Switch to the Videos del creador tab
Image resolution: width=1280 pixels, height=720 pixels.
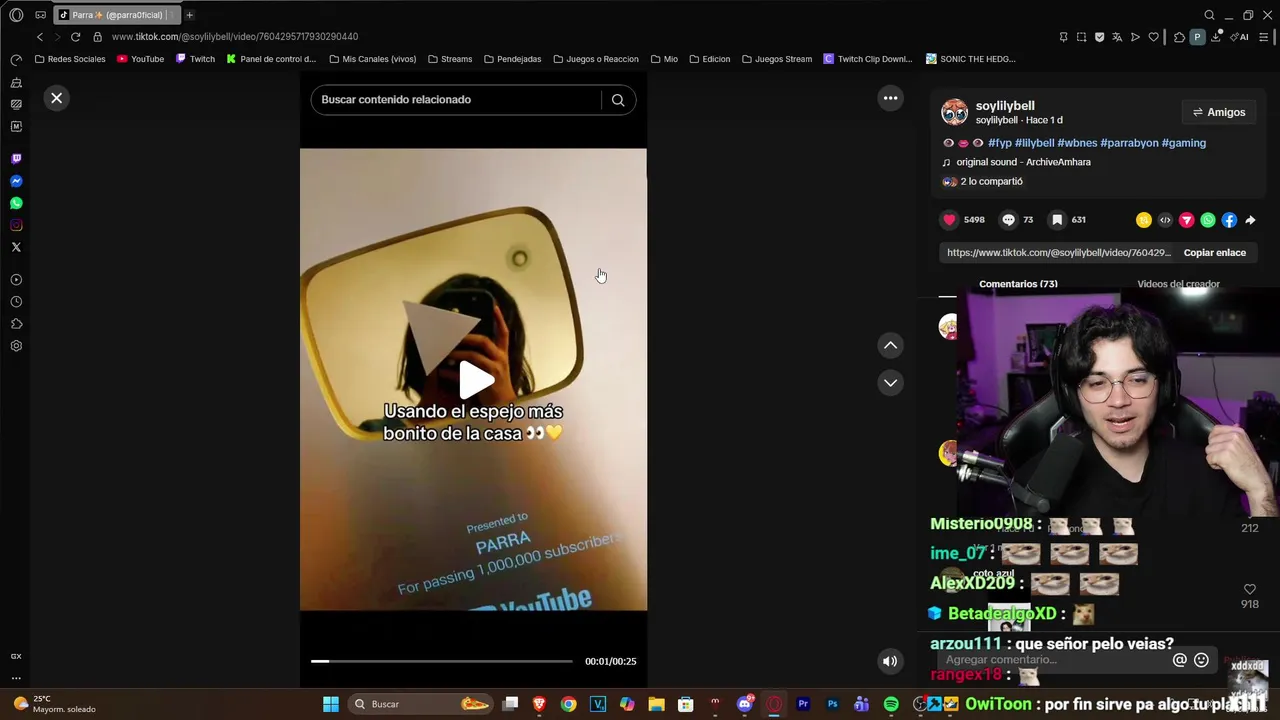tap(1178, 284)
